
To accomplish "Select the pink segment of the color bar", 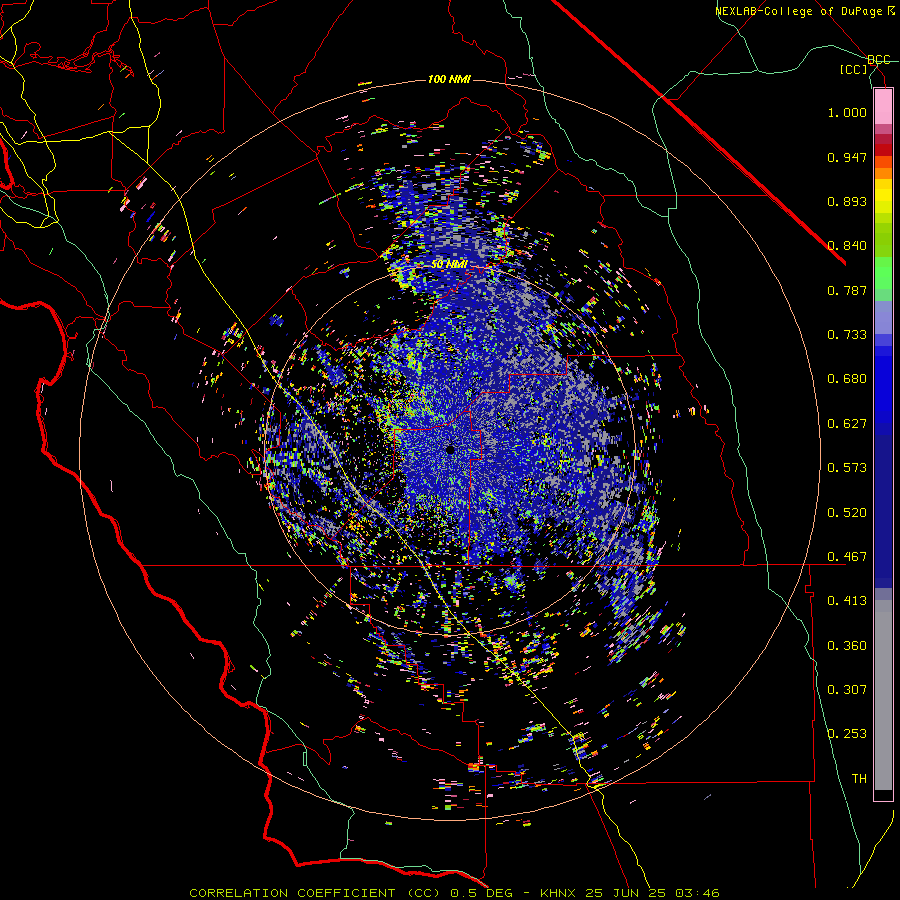I will 883,106.
